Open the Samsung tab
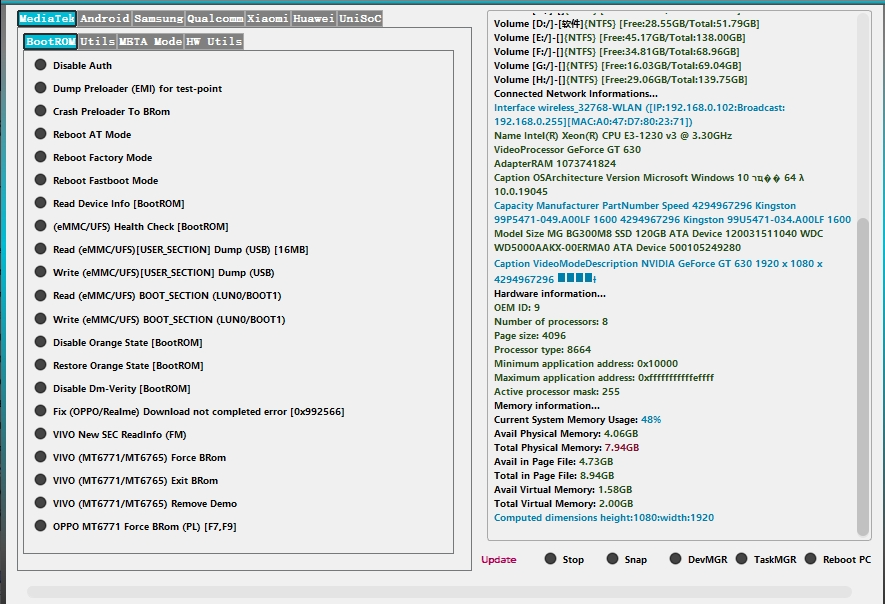The image size is (885, 604). coord(159,19)
